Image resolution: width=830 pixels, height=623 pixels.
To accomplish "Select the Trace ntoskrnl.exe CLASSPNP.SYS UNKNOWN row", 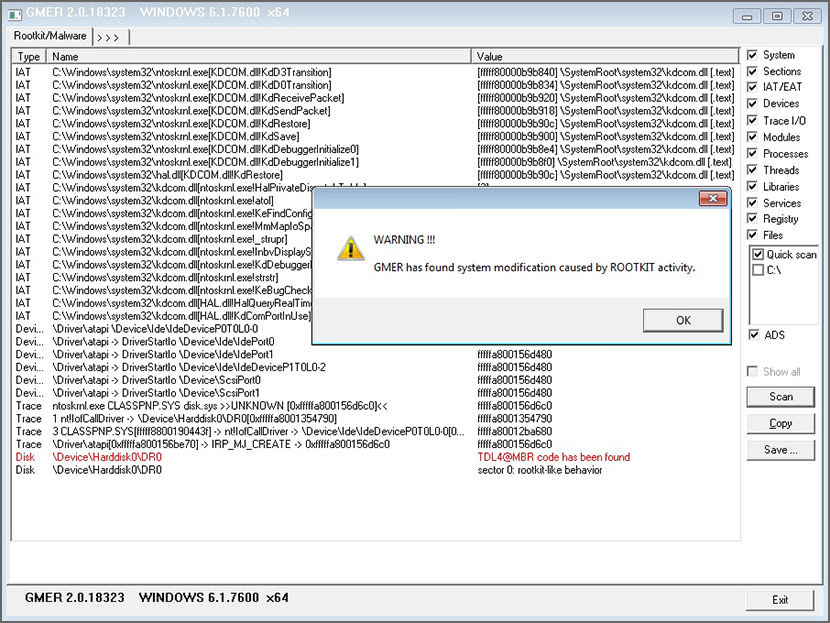I will 375,406.
